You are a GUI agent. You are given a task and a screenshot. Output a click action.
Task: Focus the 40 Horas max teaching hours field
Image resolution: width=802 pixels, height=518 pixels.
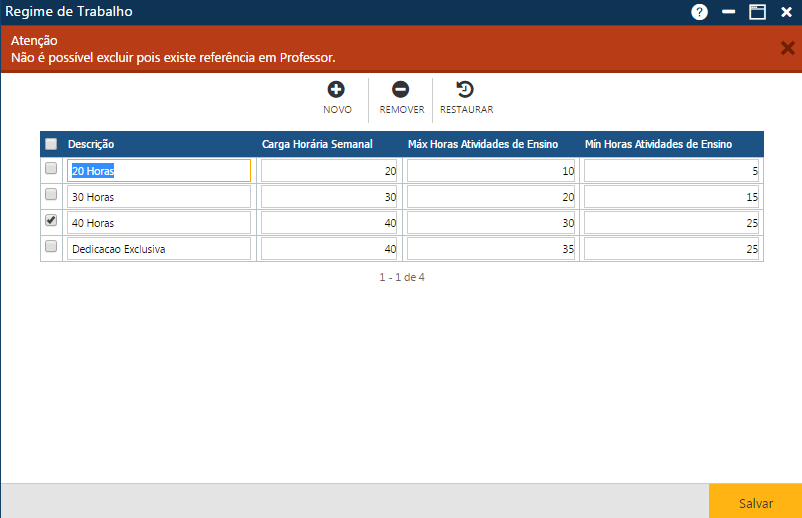click(x=490, y=223)
